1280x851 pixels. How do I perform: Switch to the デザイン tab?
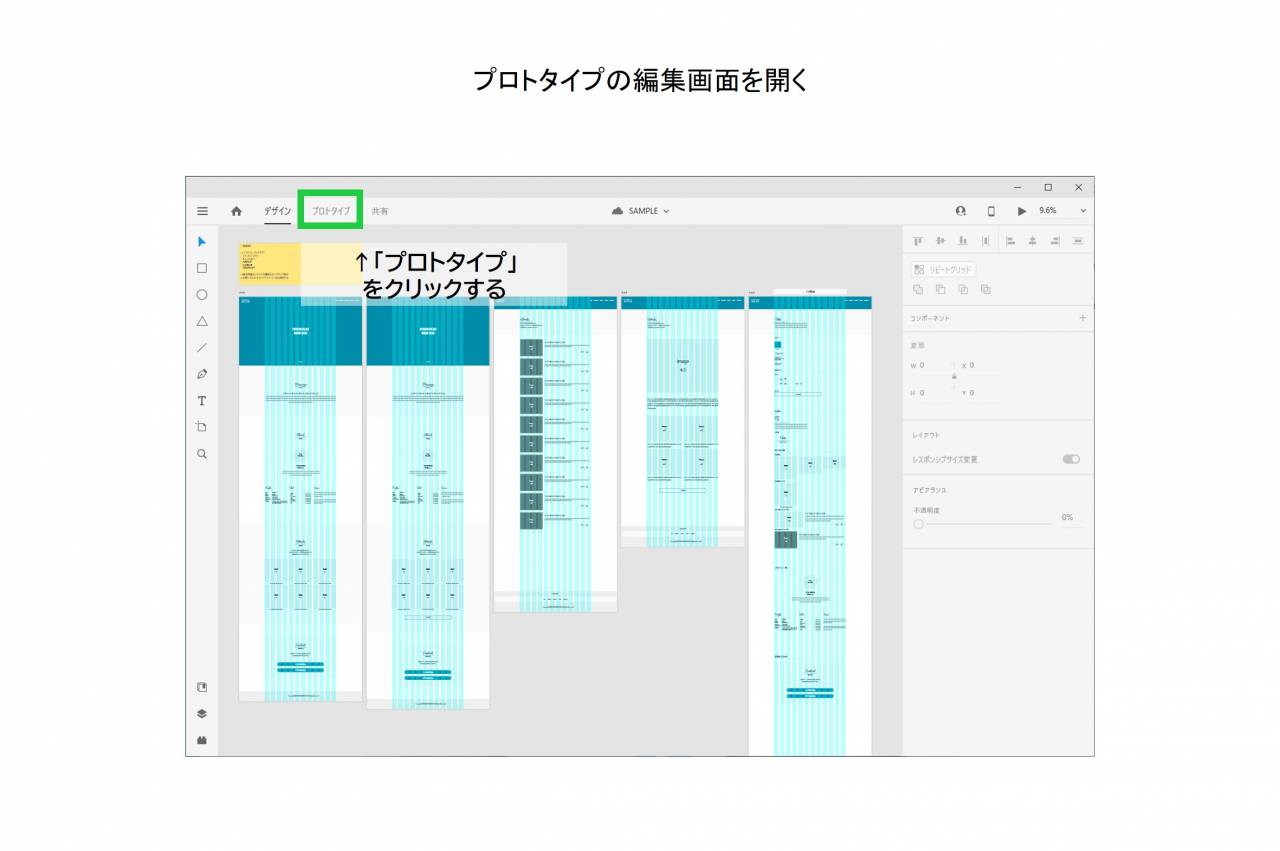pyautogui.click(x=278, y=211)
